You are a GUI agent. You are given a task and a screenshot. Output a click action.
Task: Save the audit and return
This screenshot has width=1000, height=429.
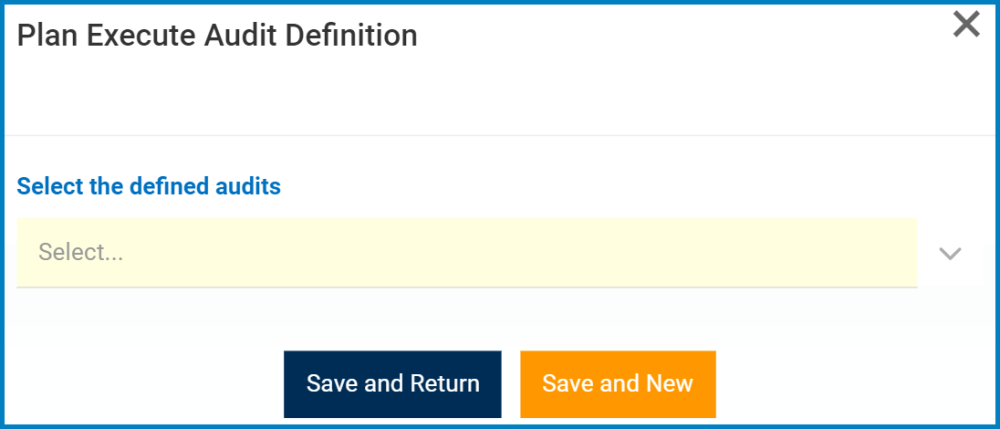(392, 384)
